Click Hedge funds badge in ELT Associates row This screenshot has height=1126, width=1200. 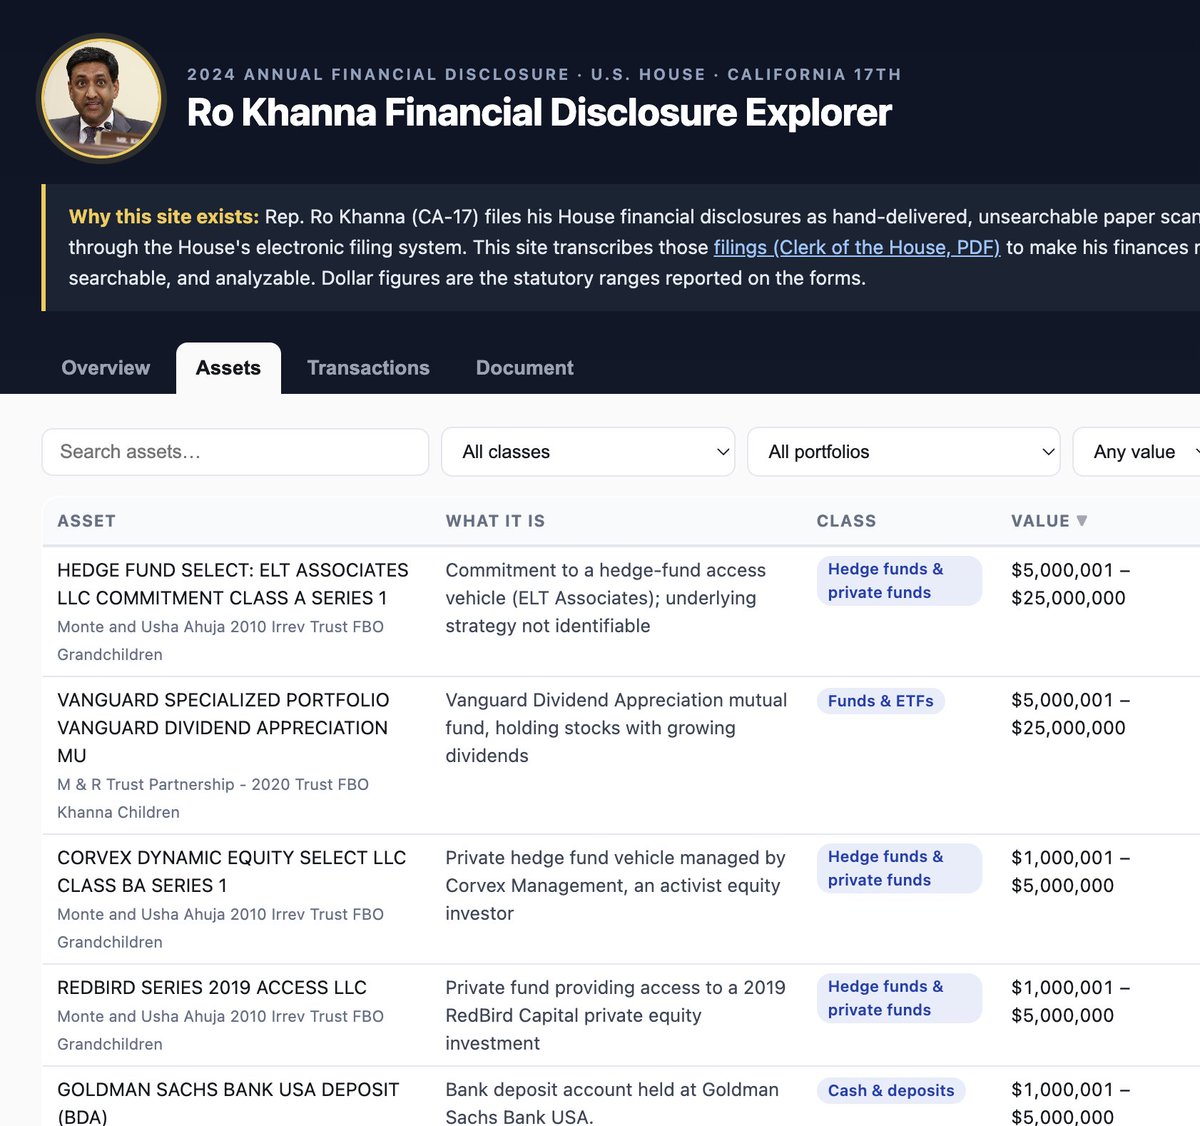899,581
